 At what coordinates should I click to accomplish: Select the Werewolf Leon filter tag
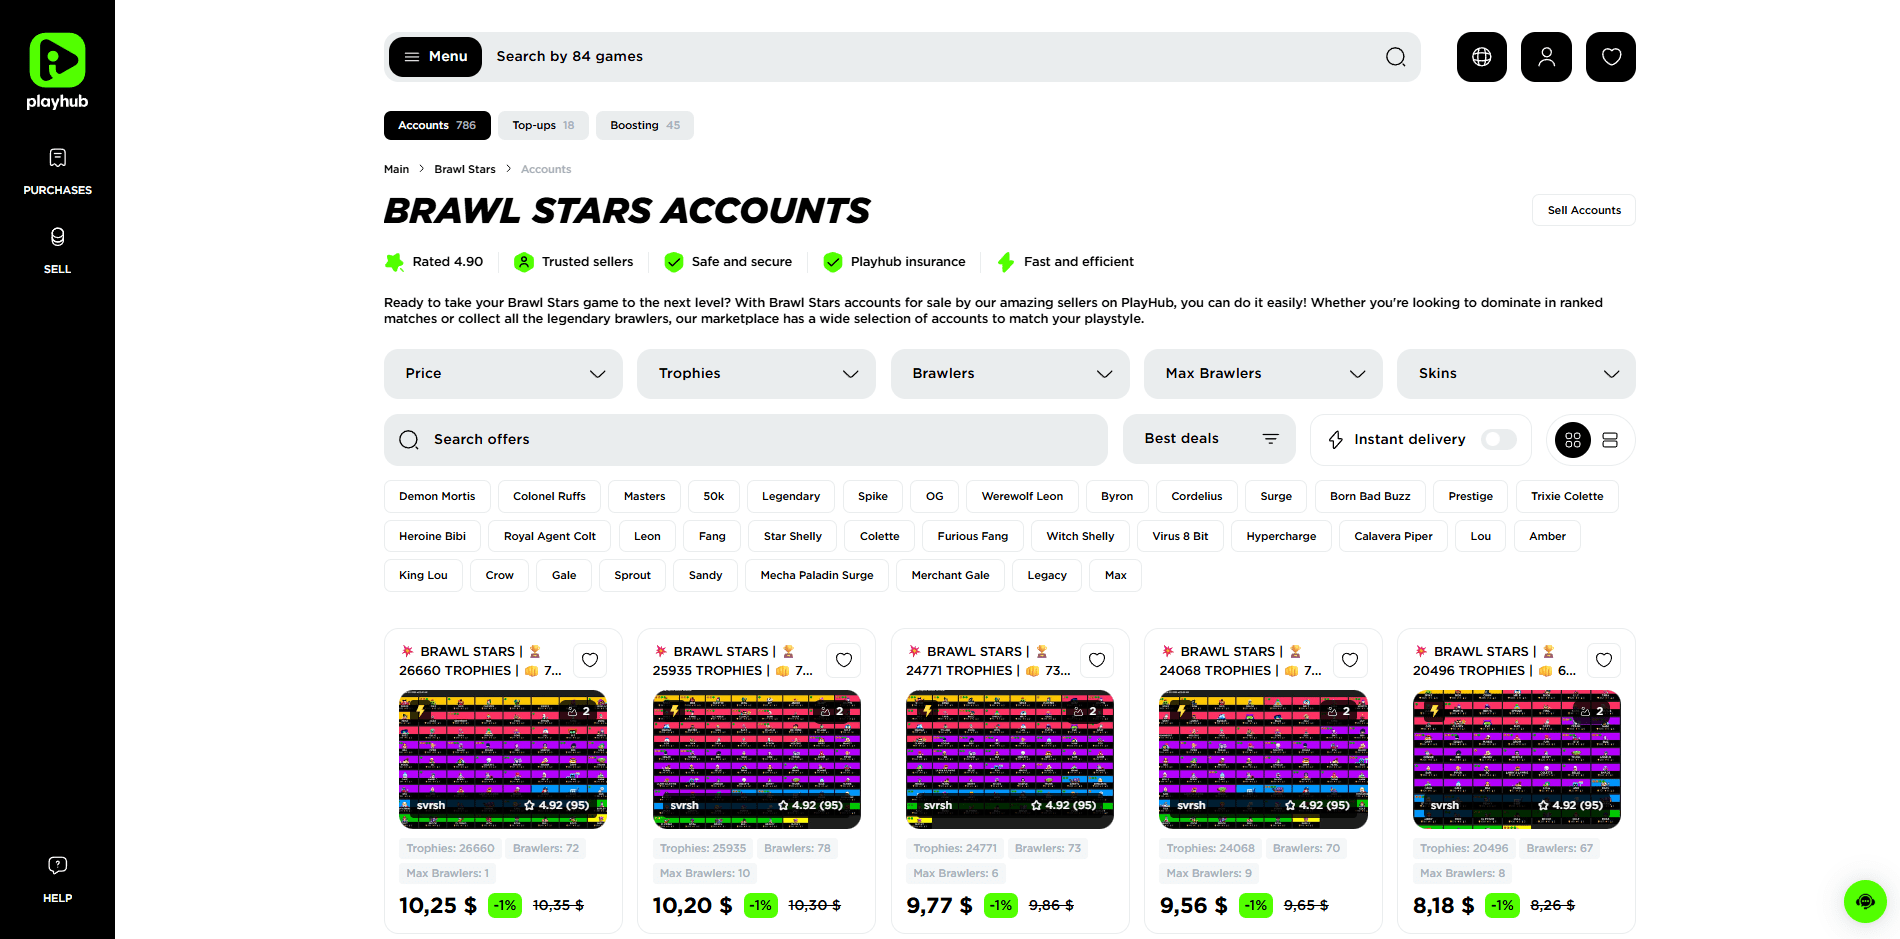(x=1022, y=496)
